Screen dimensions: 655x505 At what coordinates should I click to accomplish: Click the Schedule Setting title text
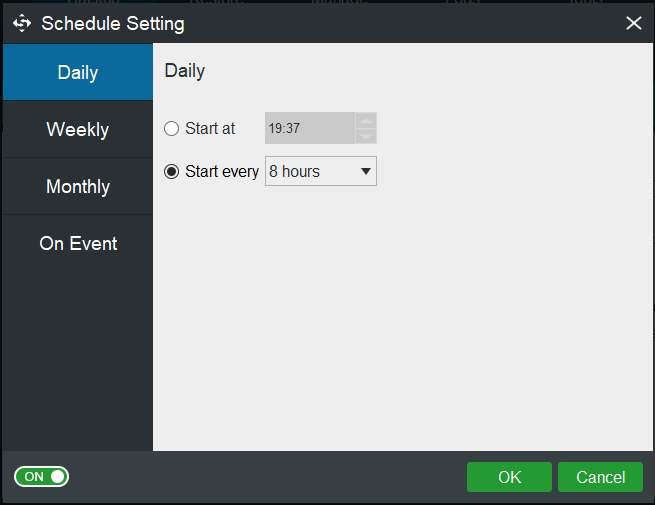pos(113,23)
